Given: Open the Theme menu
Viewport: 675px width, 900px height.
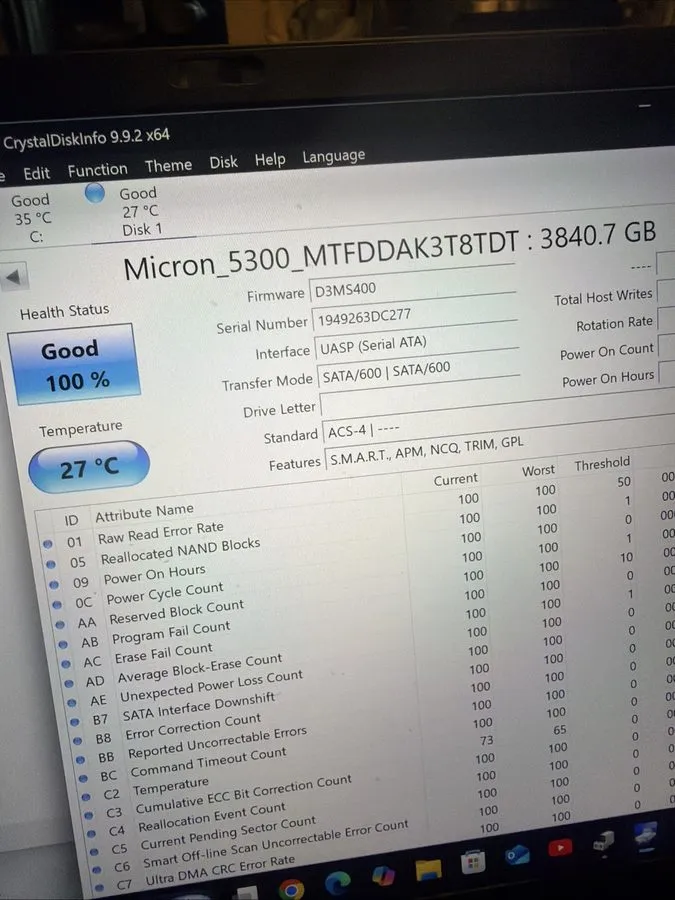Looking at the screenshot, I should point(168,166).
